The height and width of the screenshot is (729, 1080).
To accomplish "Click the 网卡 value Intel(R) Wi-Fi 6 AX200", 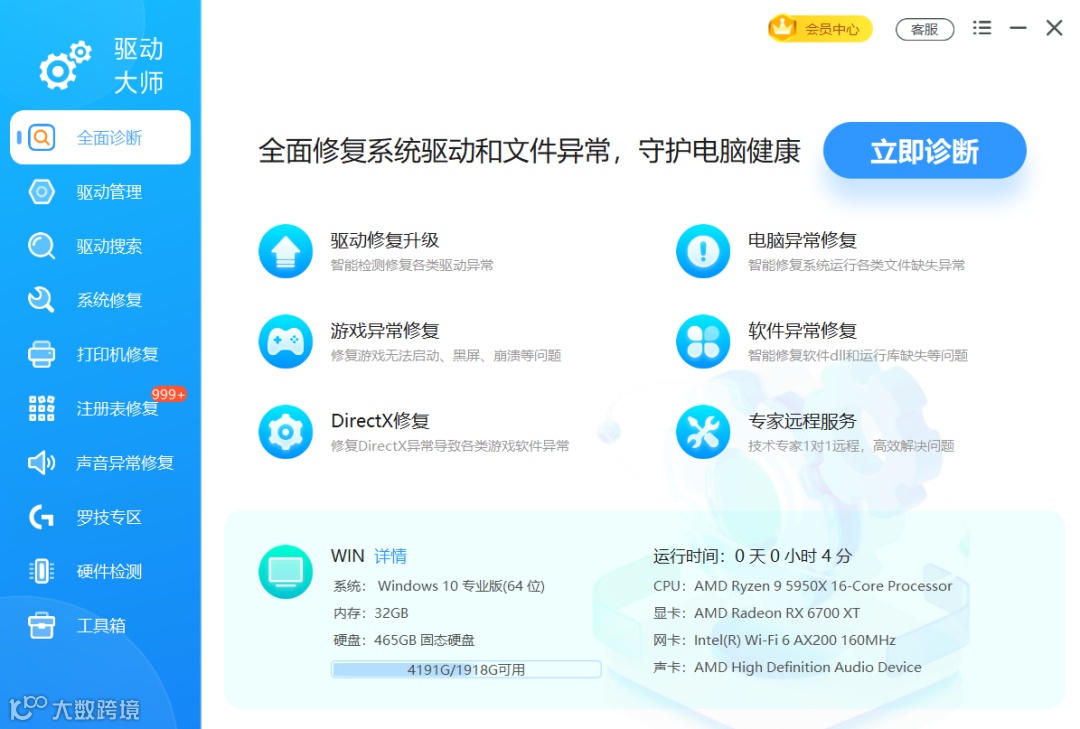I will click(795, 640).
